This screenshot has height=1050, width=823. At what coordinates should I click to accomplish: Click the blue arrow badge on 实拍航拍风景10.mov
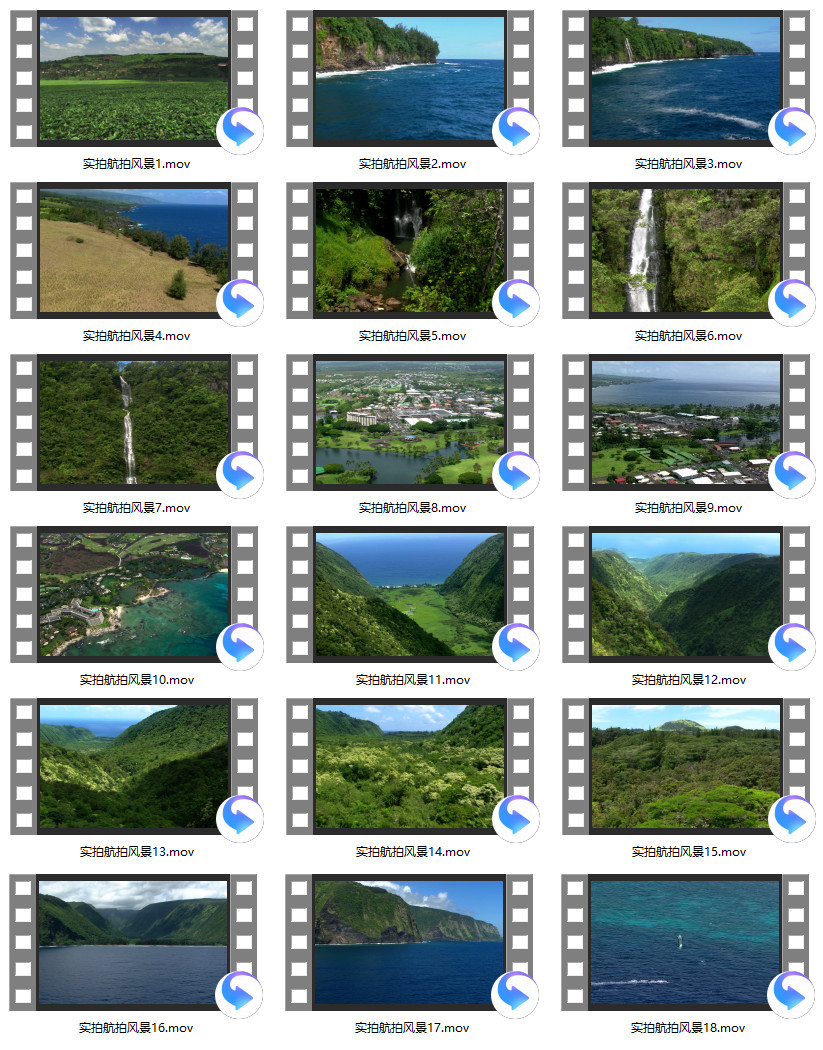click(x=240, y=646)
